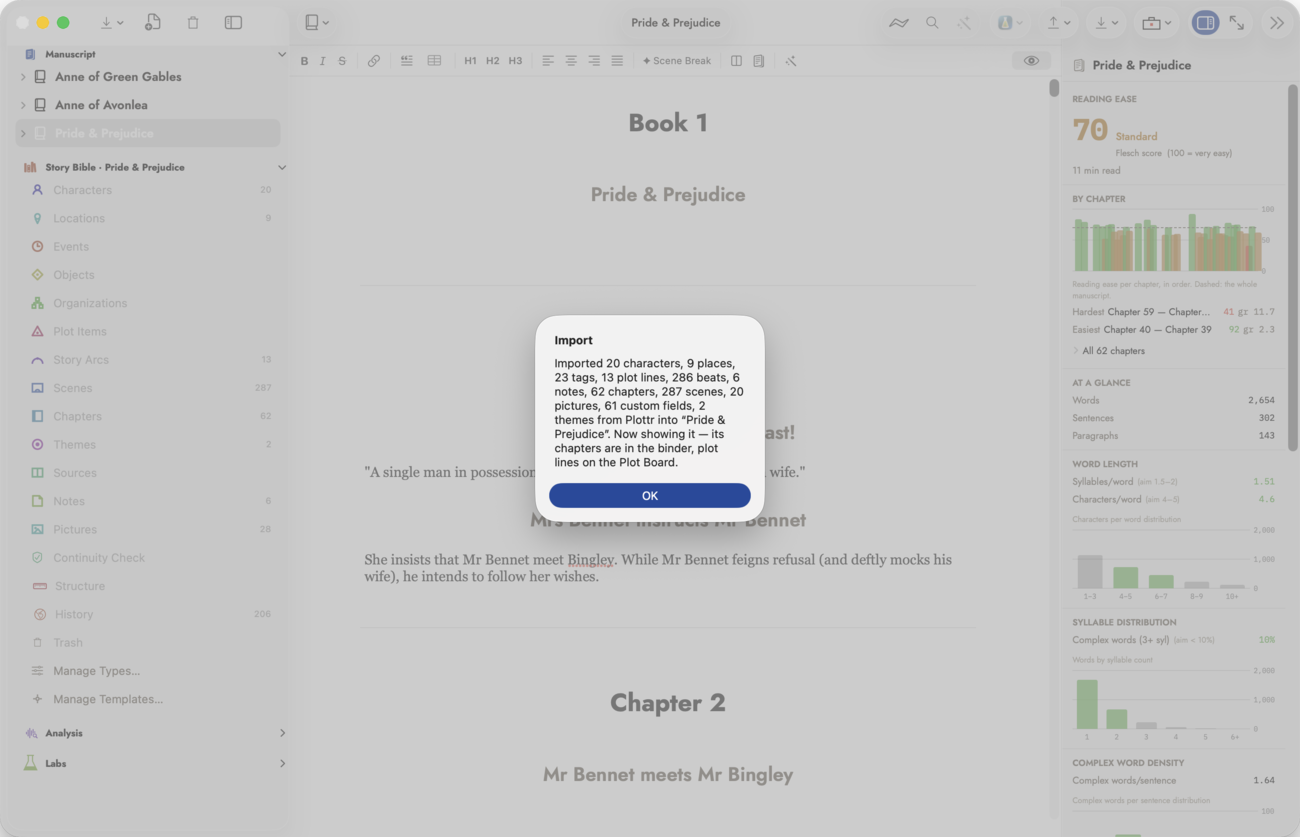Expand Anne of Green Gables manuscript

click(x=23, y=77)
